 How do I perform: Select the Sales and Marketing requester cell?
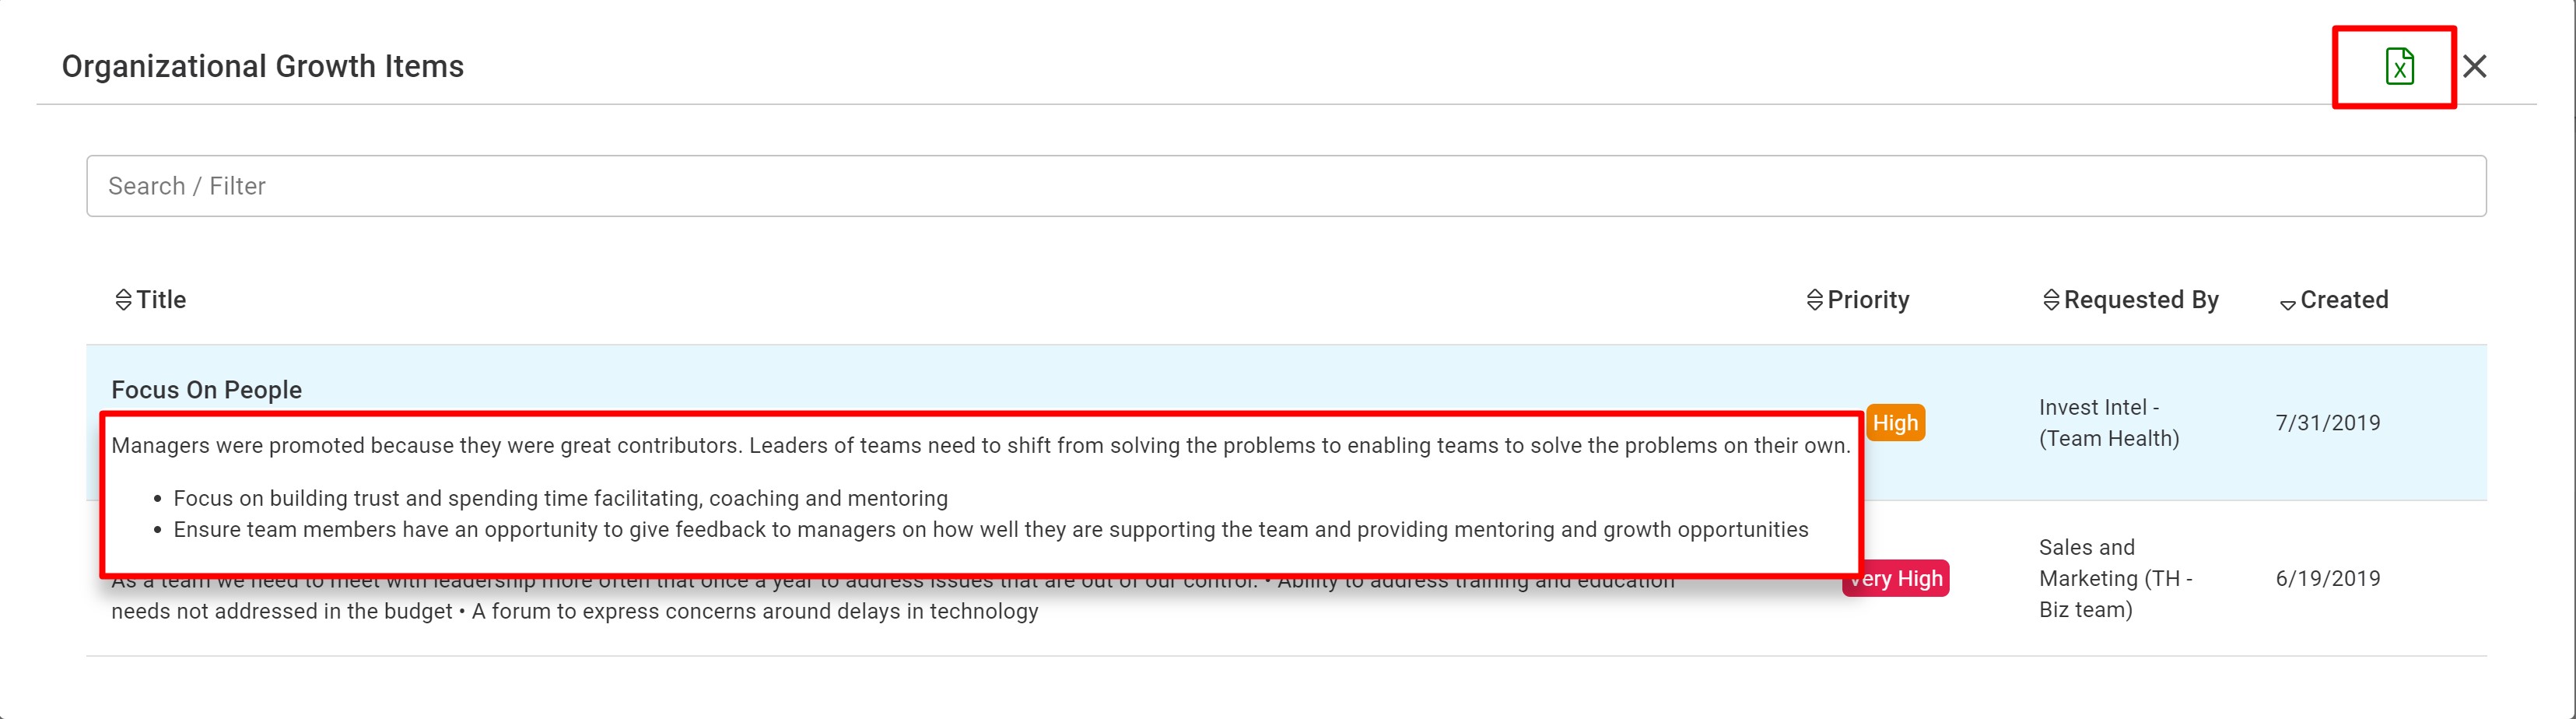click(2115, 578)
